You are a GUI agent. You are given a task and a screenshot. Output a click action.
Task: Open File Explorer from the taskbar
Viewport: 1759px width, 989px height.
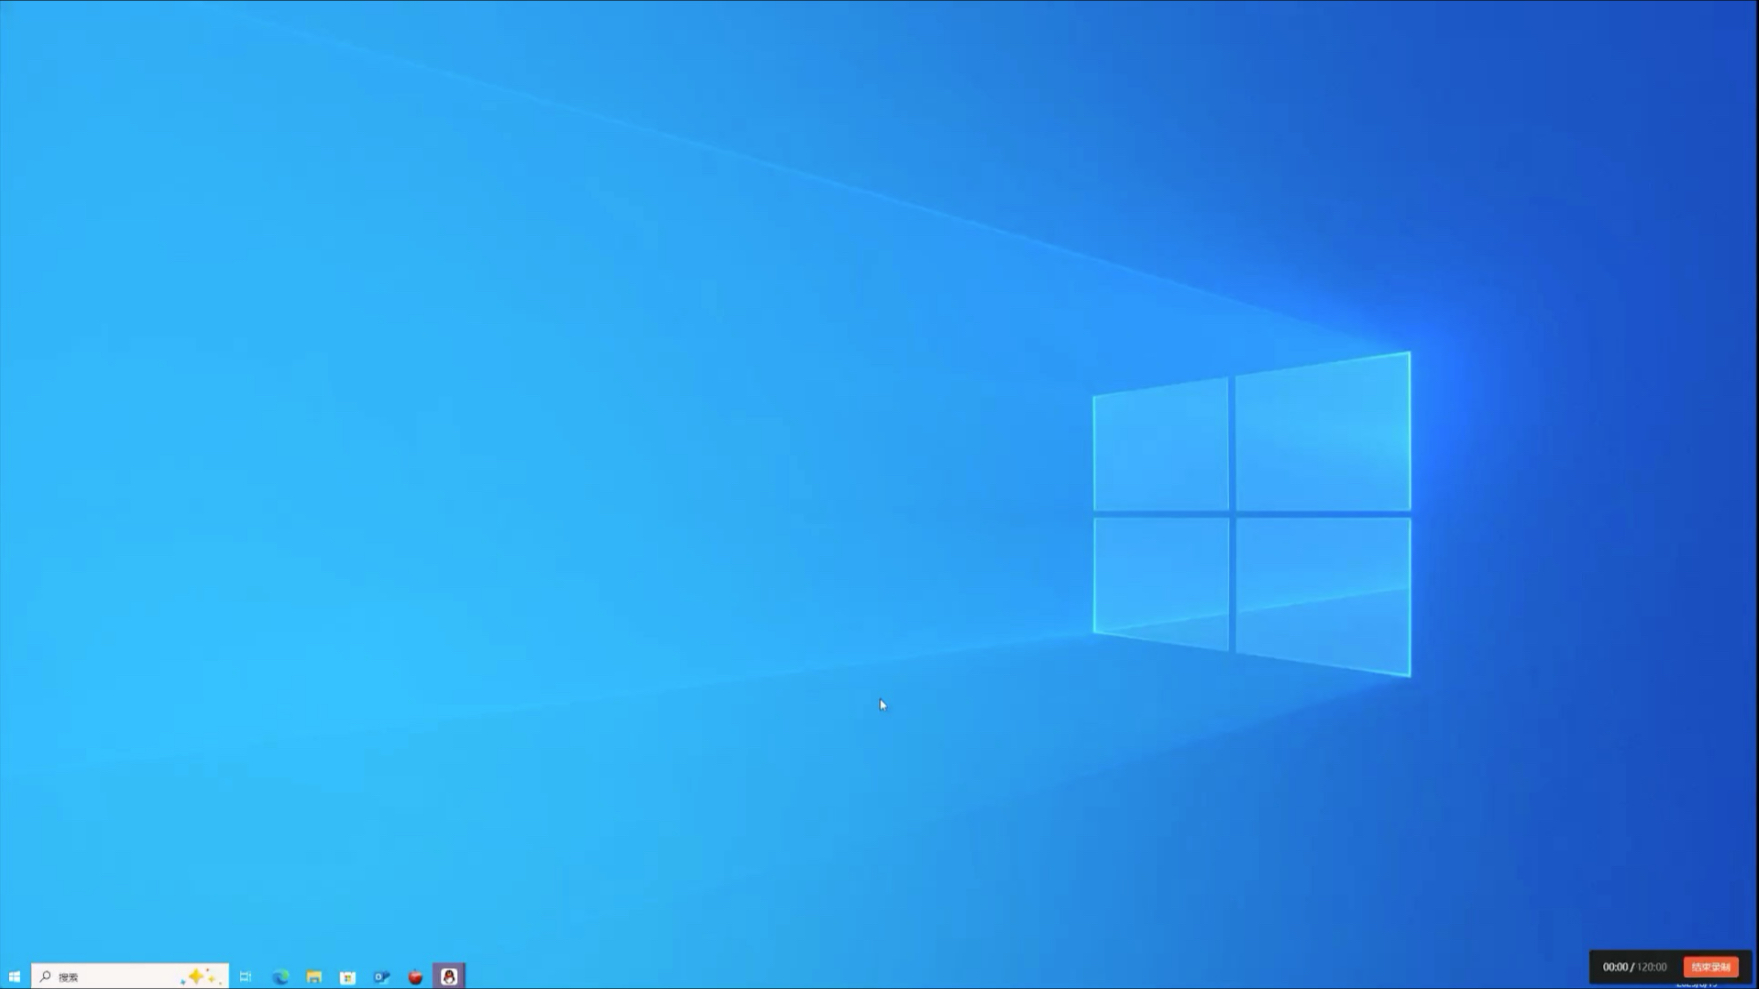coord(314,977)
